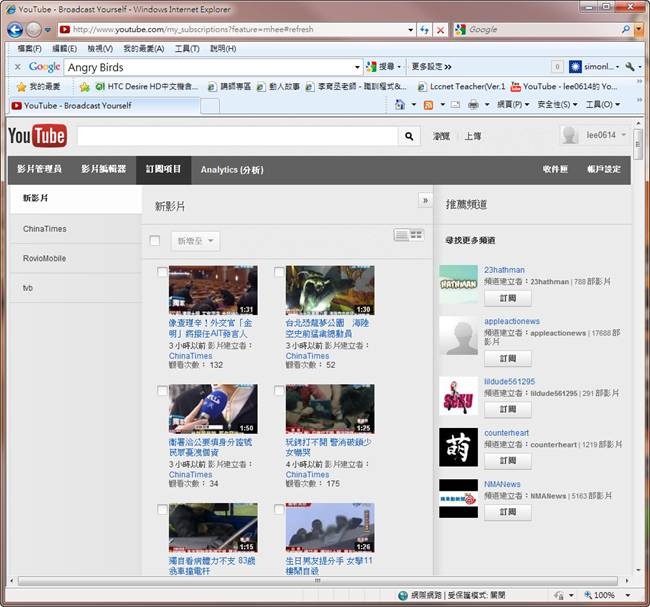Image resolution: width=650 pixels, height=607 pixels.
Task: Tick the select-all checkbox beside 新增至
Action: pyautogui.click(x=155, y=240)
